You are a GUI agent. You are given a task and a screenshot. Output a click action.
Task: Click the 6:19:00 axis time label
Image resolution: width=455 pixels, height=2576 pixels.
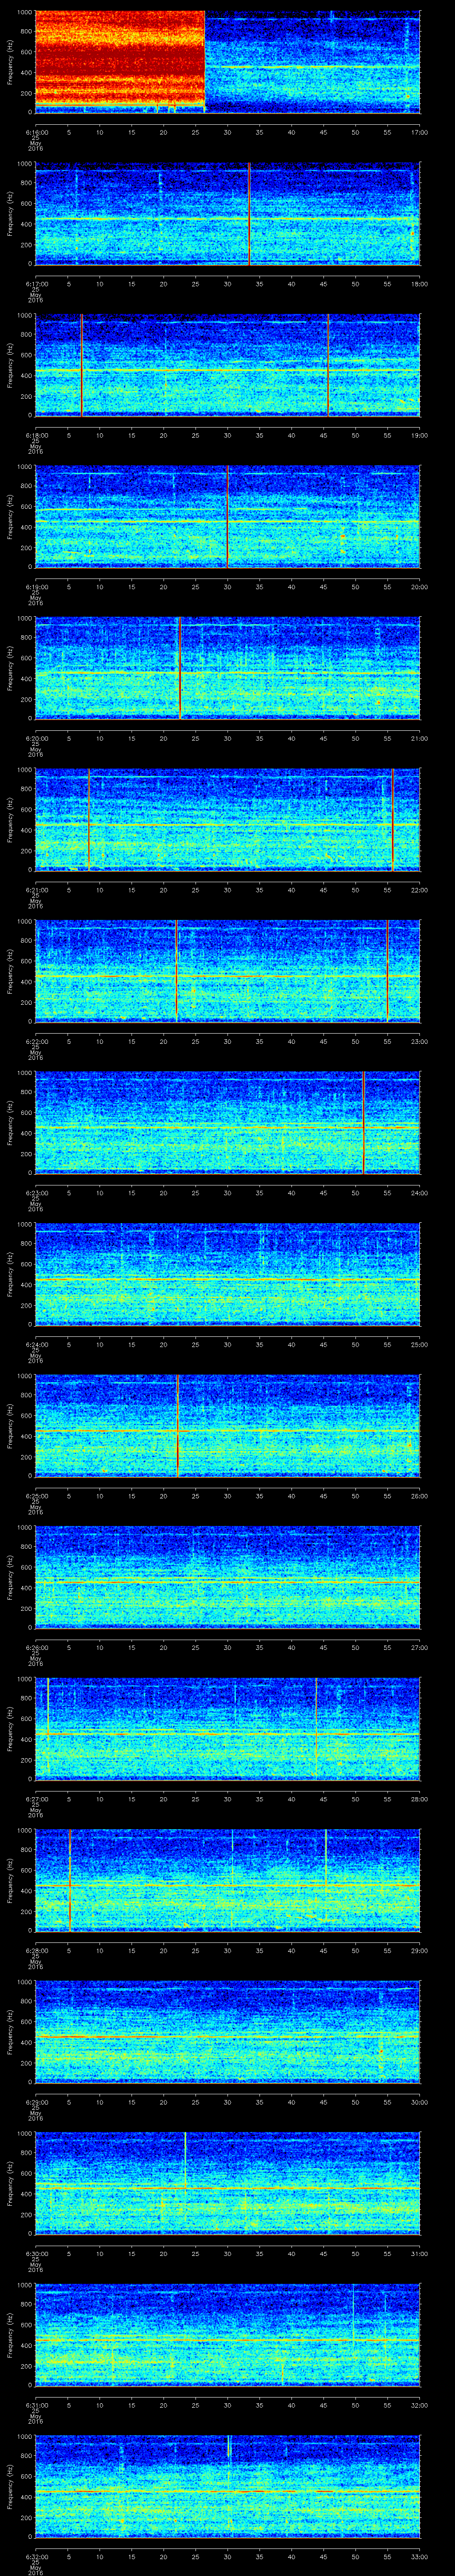[x=36, y=587]
